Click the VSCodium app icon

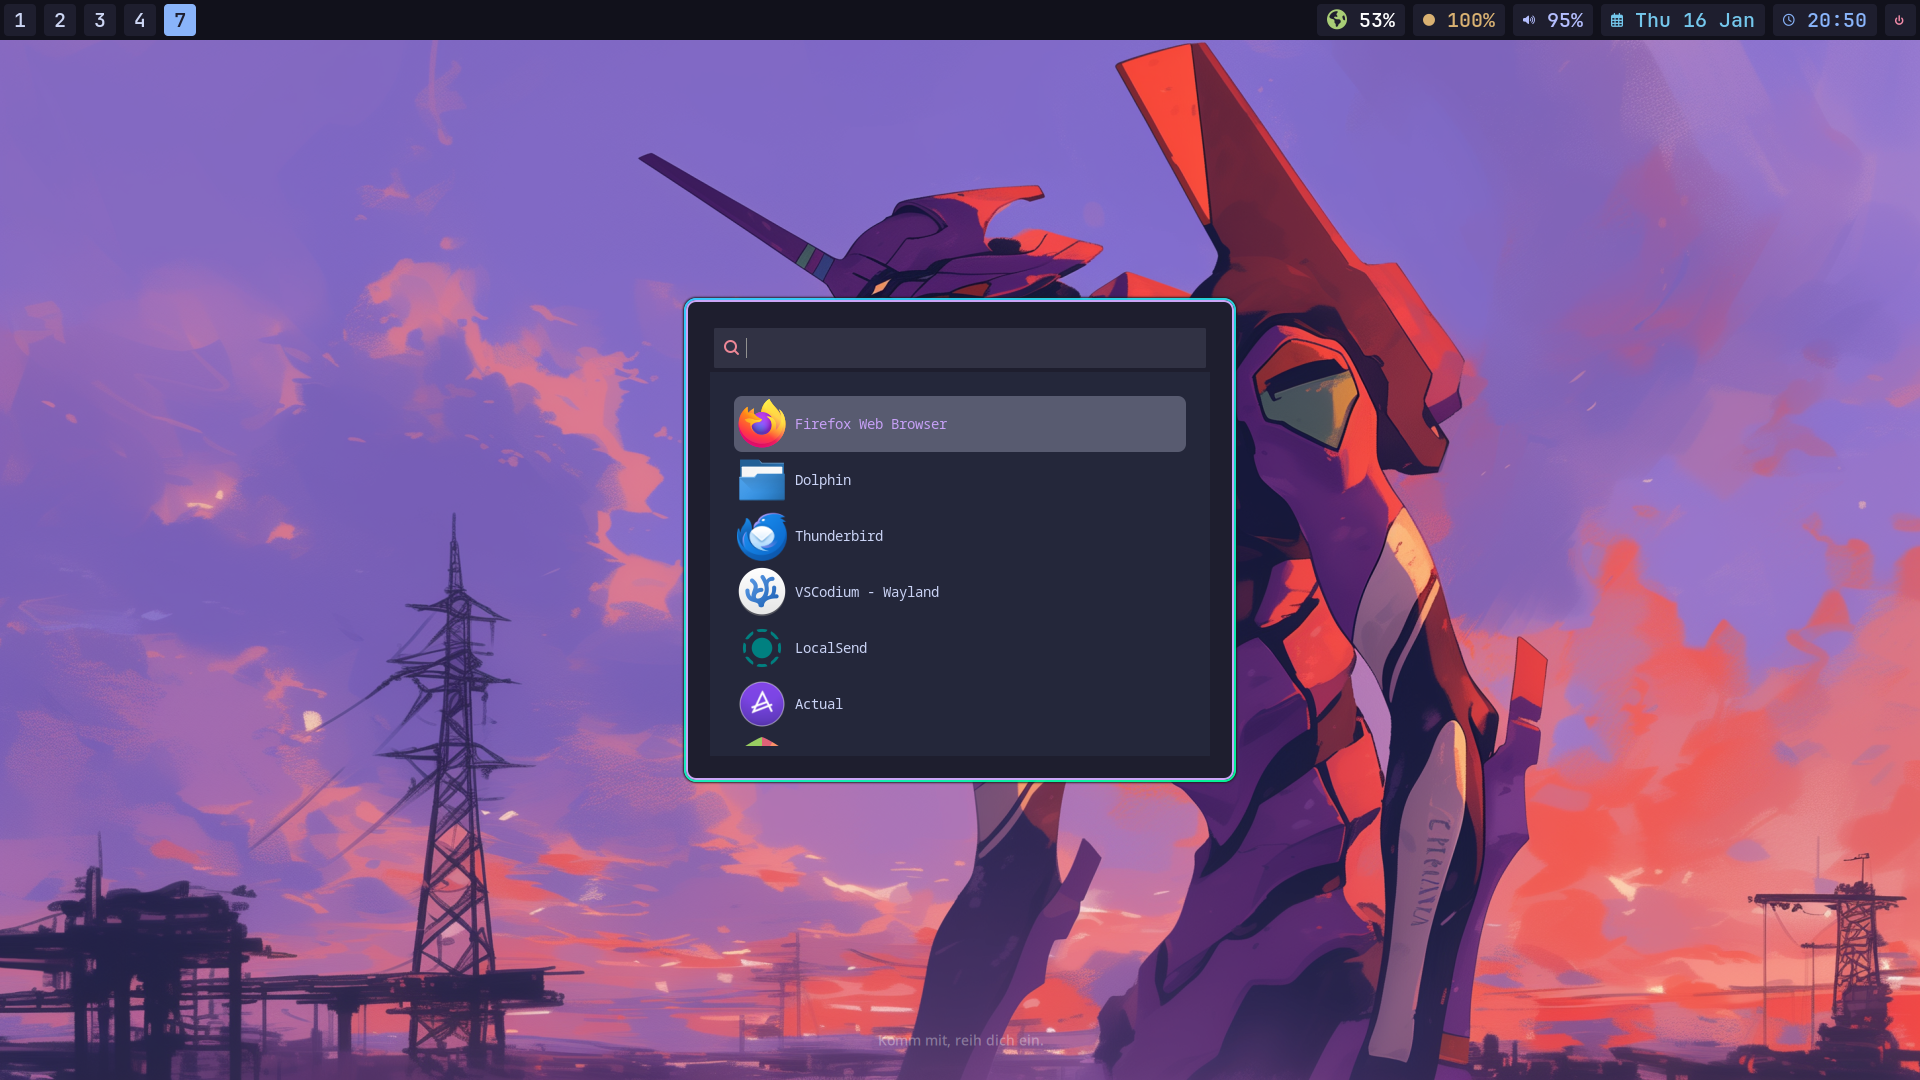pyautogui.click(x=762, y=592)
